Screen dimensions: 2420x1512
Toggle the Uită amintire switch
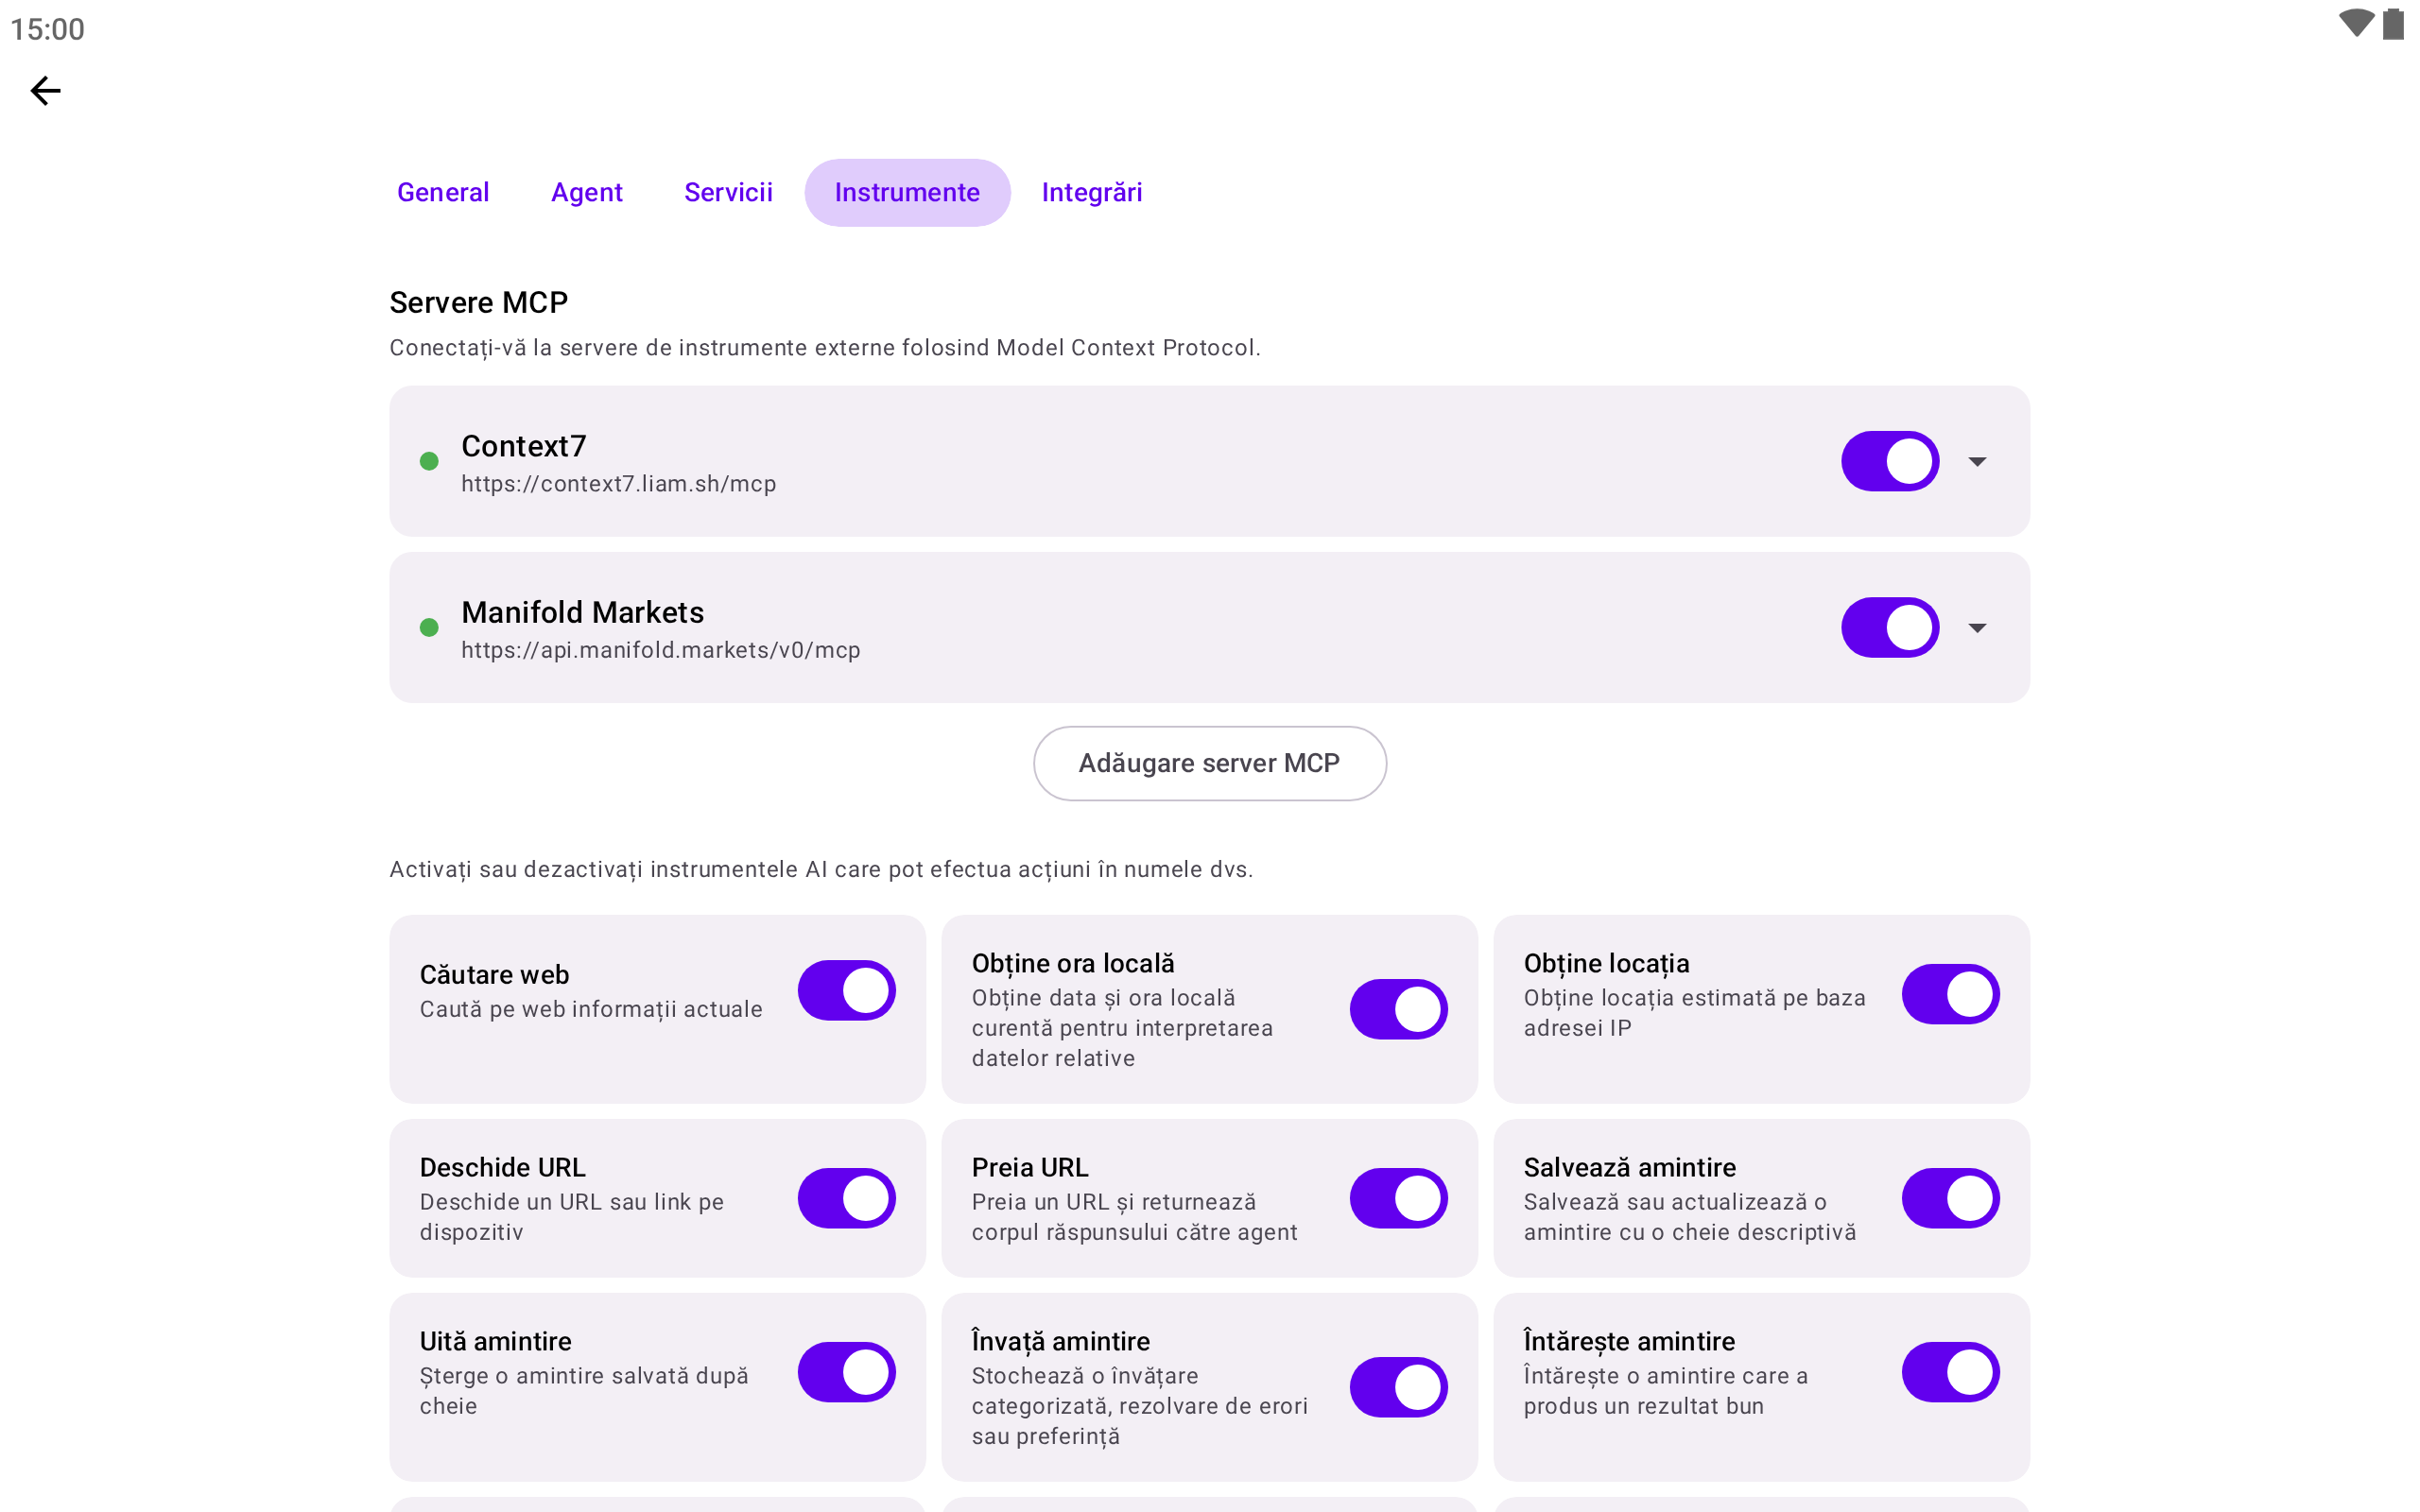(846, 1372)
